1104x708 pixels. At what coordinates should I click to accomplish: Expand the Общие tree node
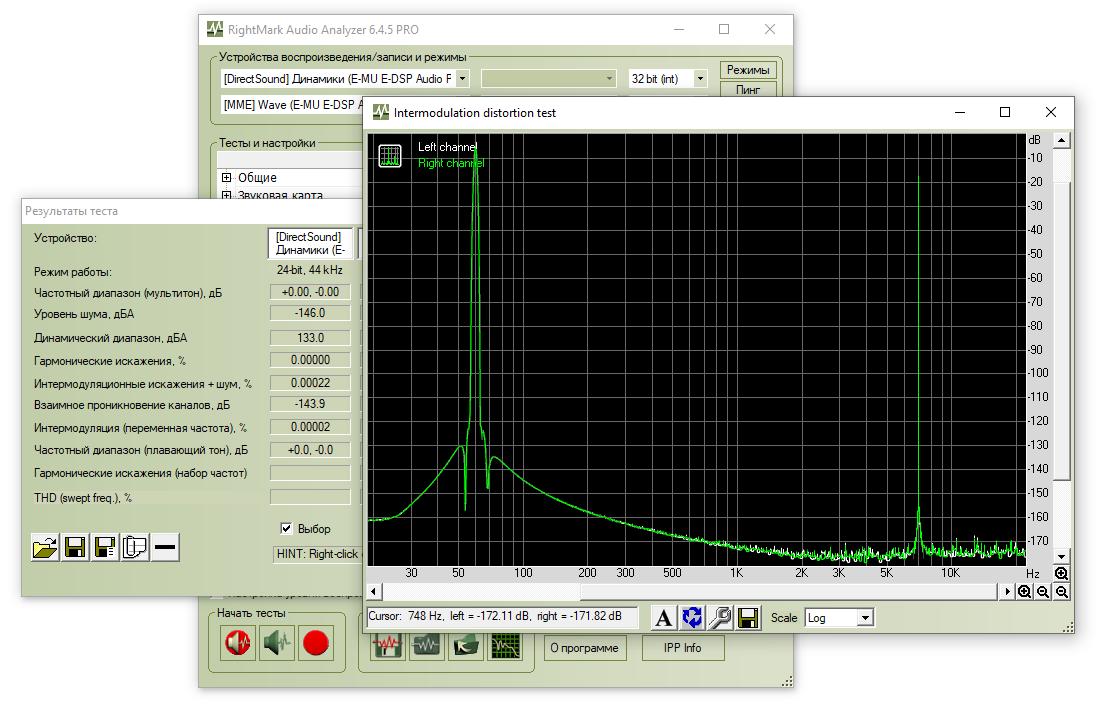(227, 177)
